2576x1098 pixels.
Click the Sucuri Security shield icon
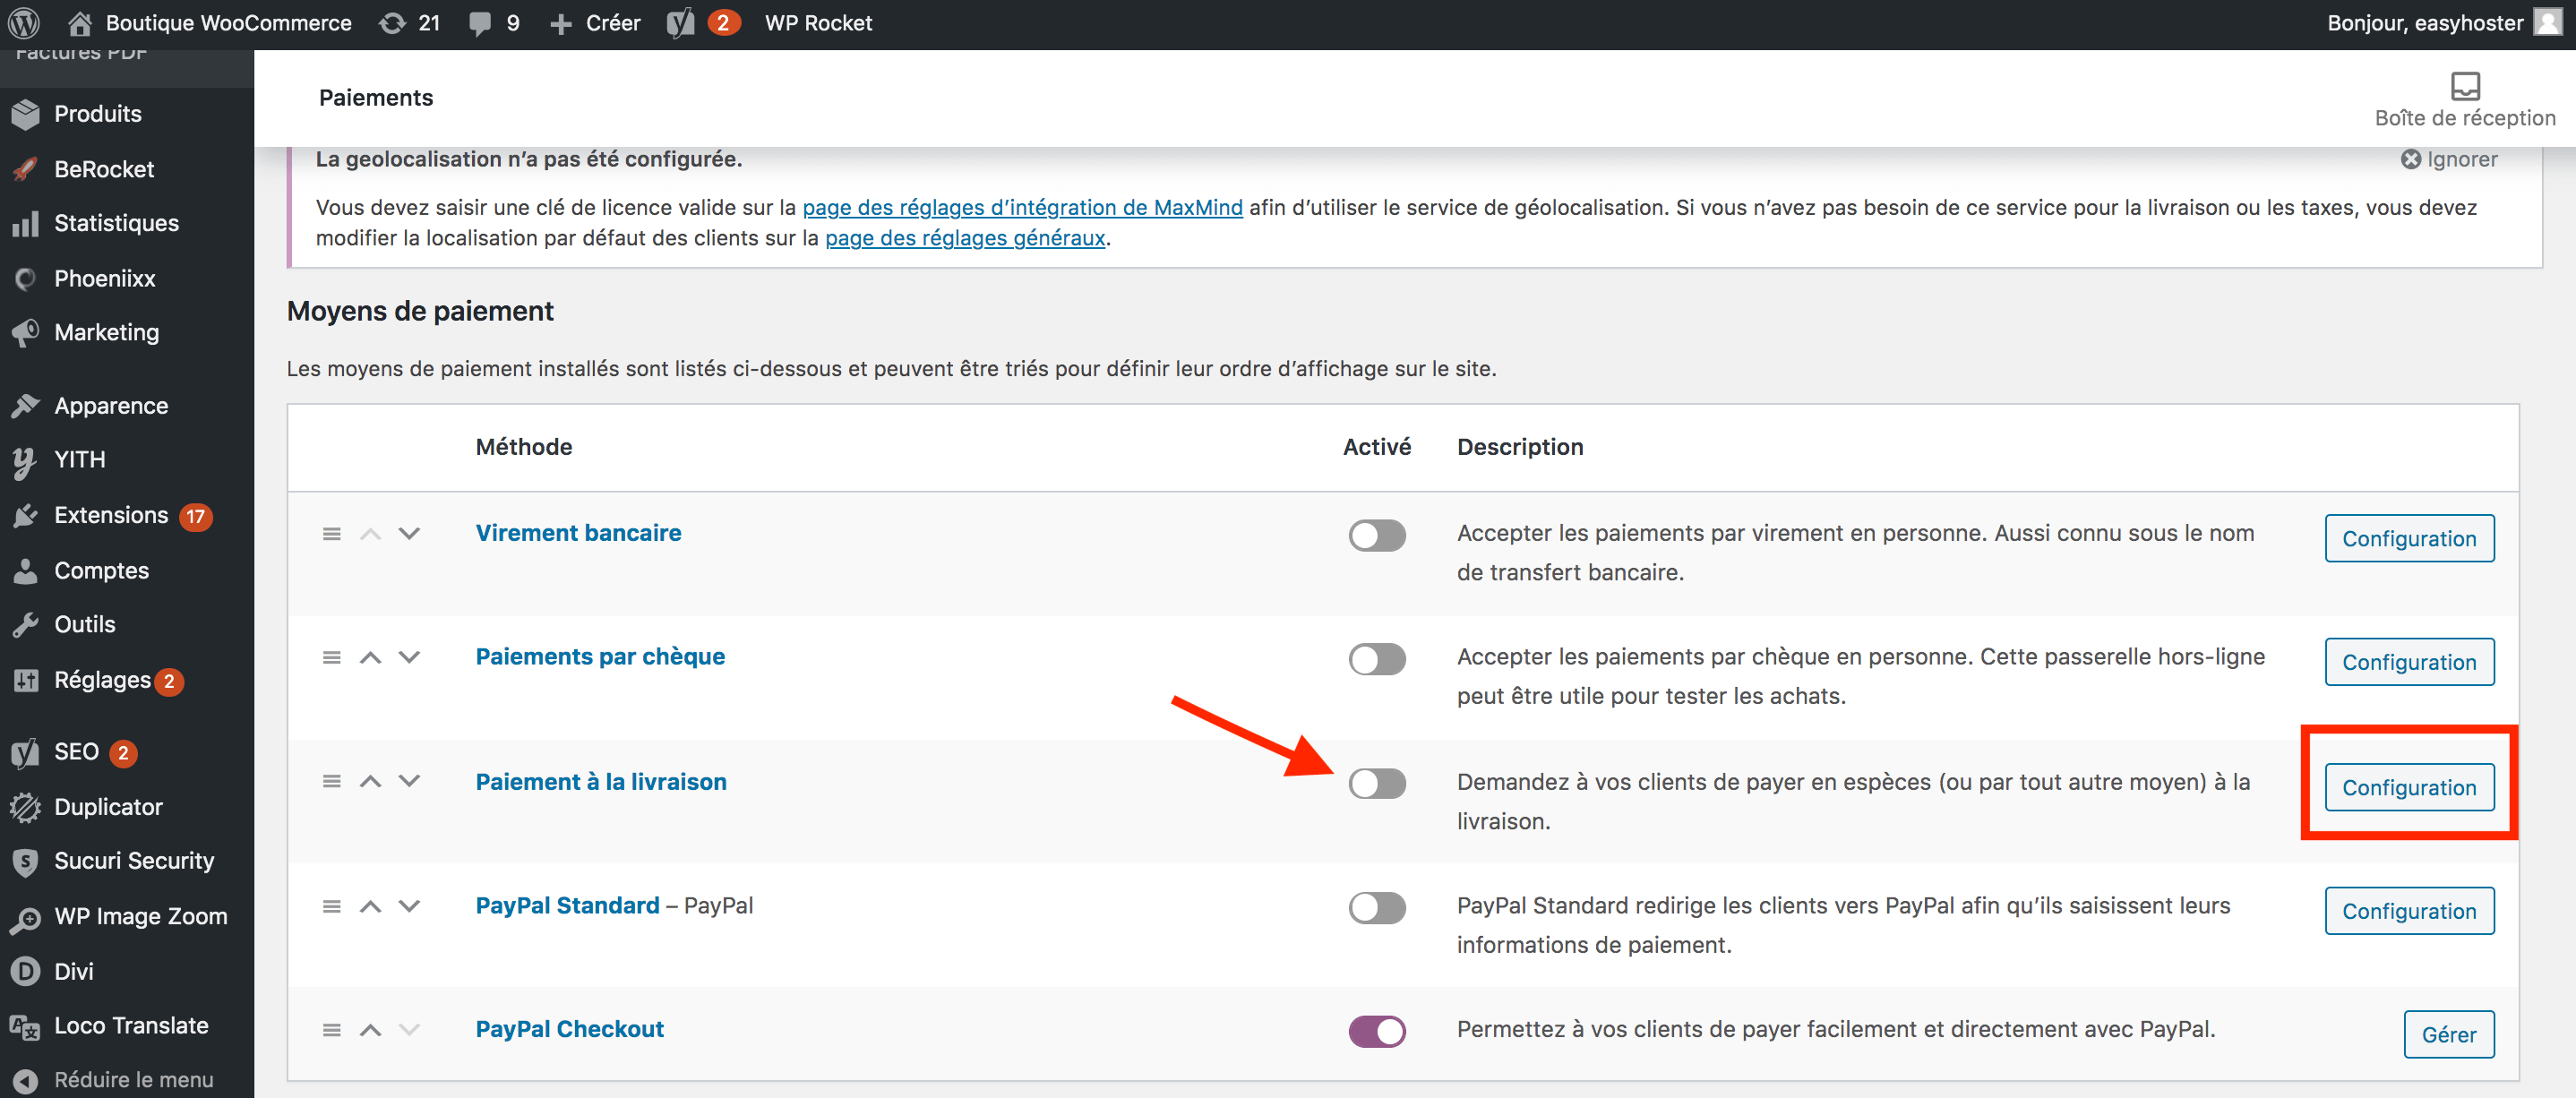tap(26, 861)
